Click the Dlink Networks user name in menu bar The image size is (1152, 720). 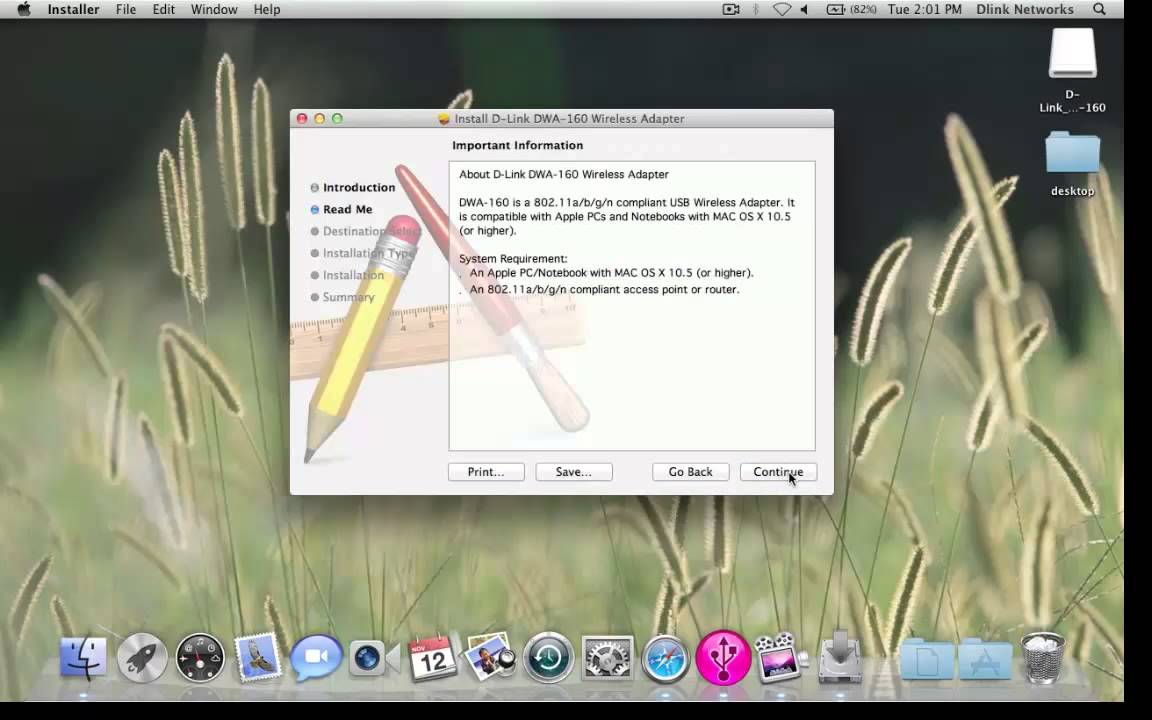(x=1025, y=10)
